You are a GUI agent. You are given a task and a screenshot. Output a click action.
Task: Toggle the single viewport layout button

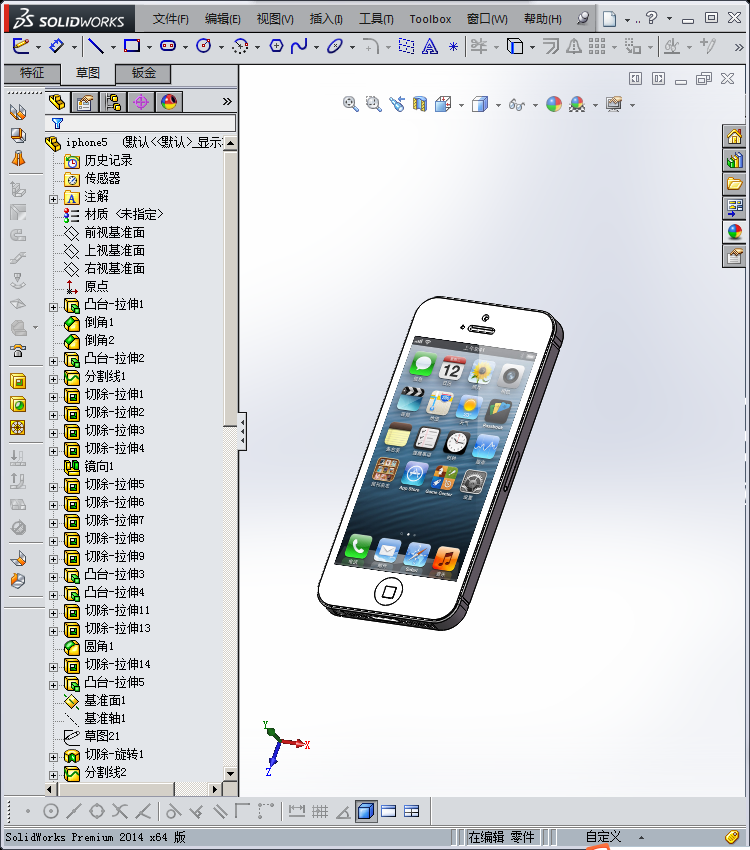click(x=389, y=812)
